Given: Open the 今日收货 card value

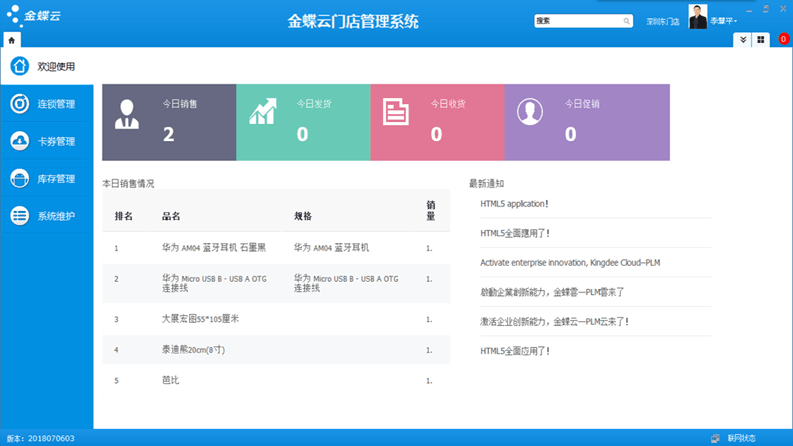Looking at the screenshot, I should coord(436,134).
